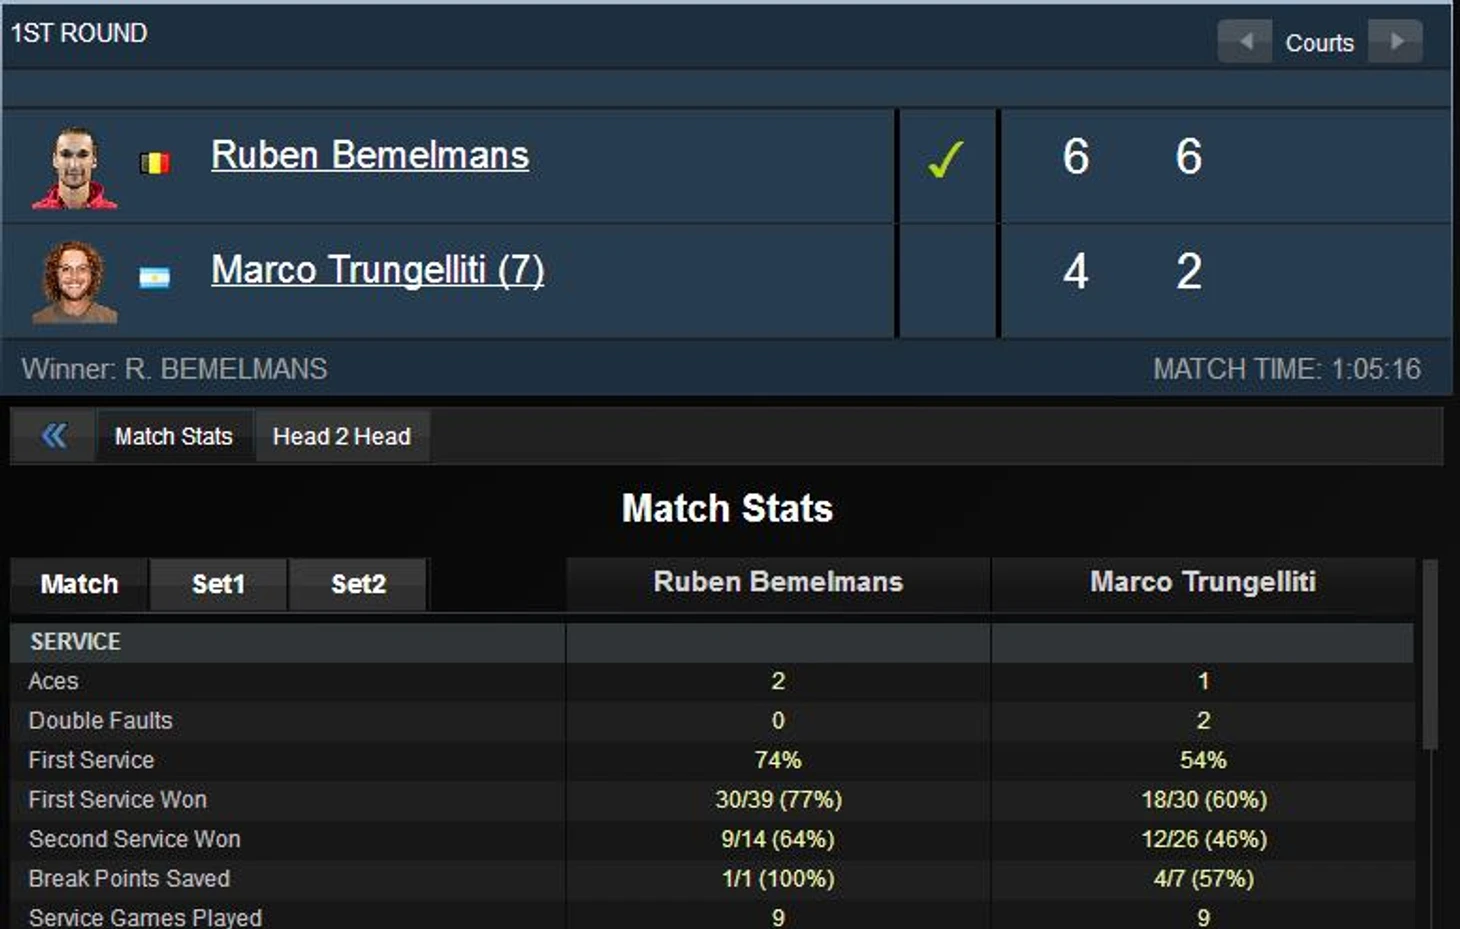Switch to Match Stats tab
The width and height of the screenshot is (1460, 929).
click(x=174, y=436)
